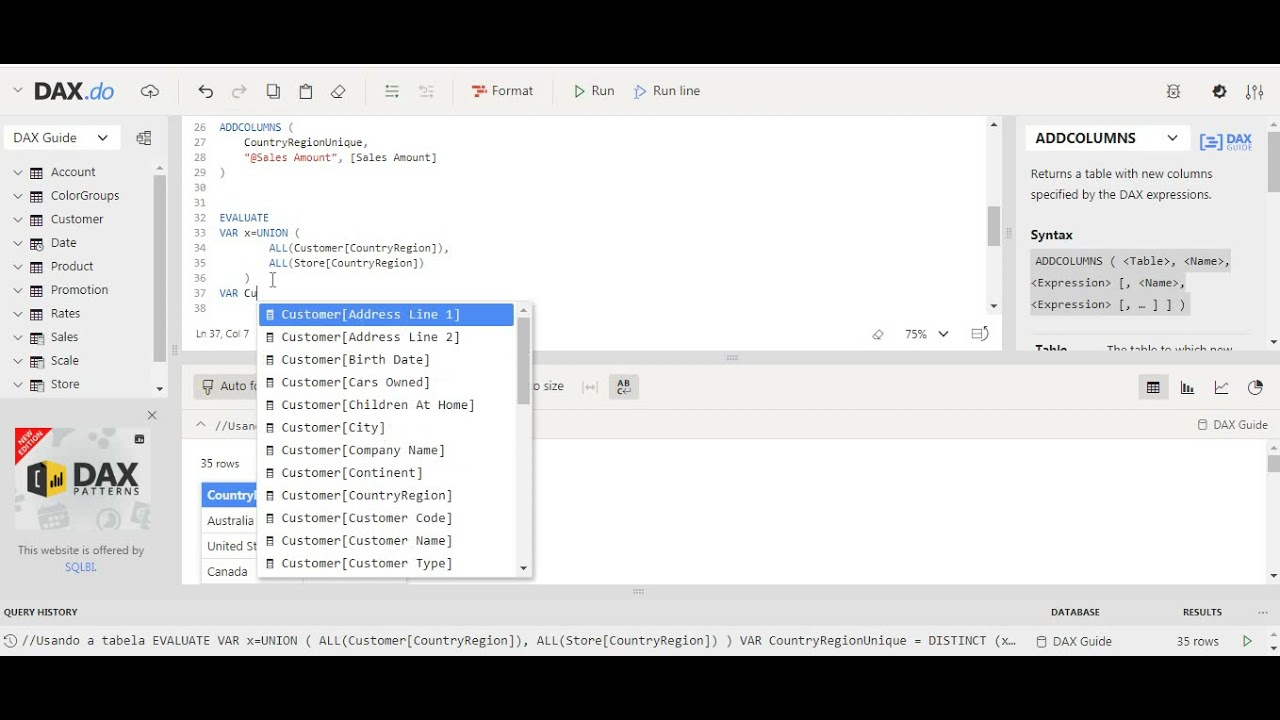
Task: Click the indent lines icon
Action: click(x=392, y=91)
